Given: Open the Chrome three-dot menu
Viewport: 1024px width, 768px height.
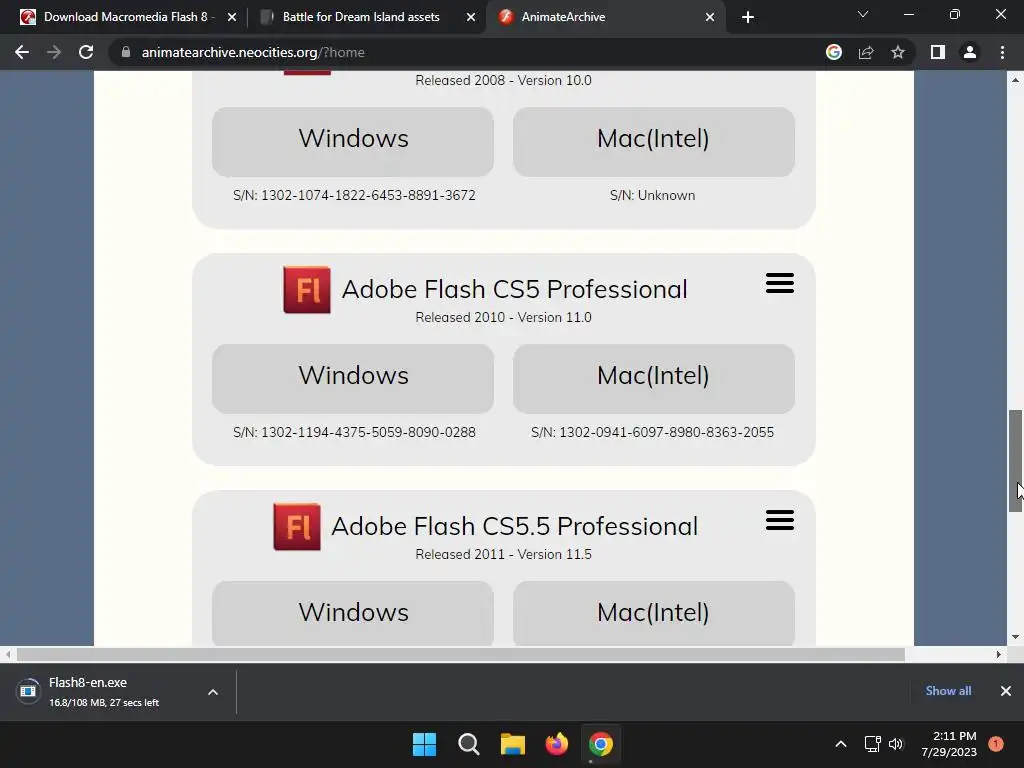Looking at the screenshot, I should coord(1002,52).
